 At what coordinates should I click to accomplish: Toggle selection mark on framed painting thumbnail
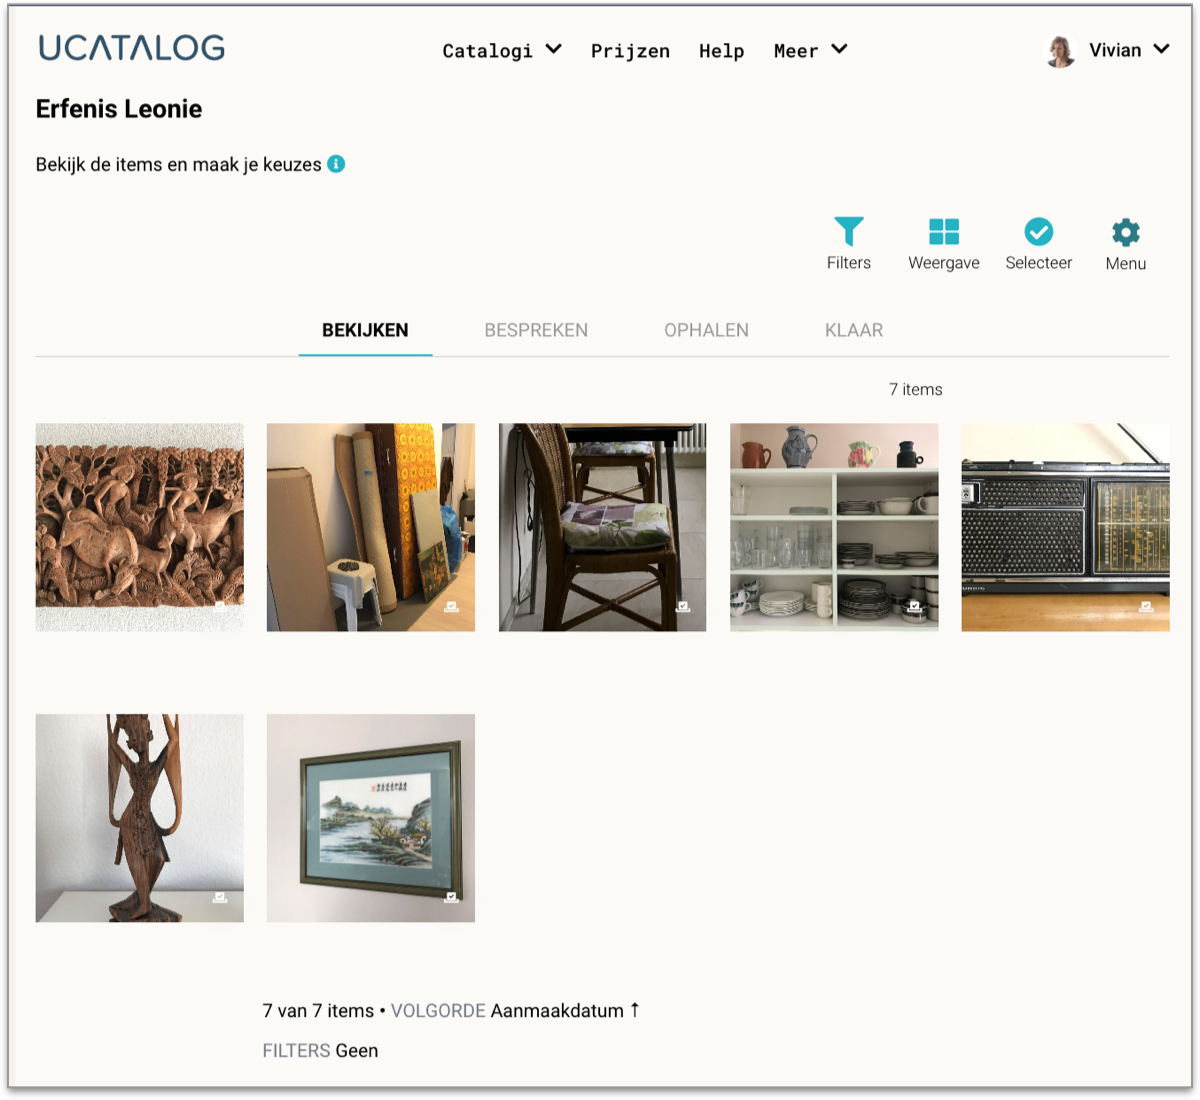point(451,897)
